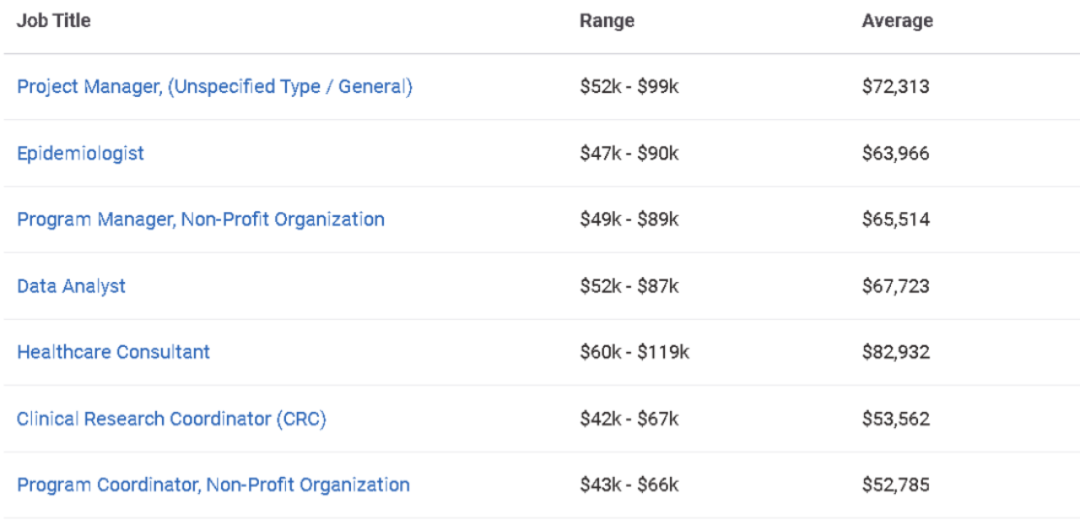
Task: Click the Job Title column header
Action: tap(53, 21)
